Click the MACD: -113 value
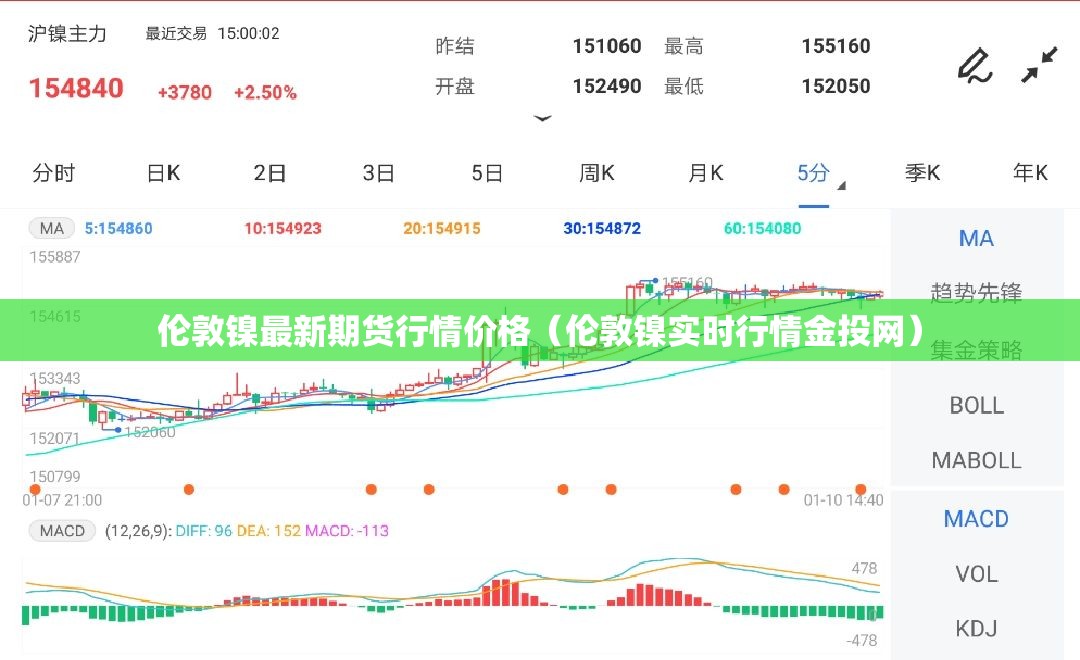Screen dimensions: 1080x660 (x=346, y=530)
